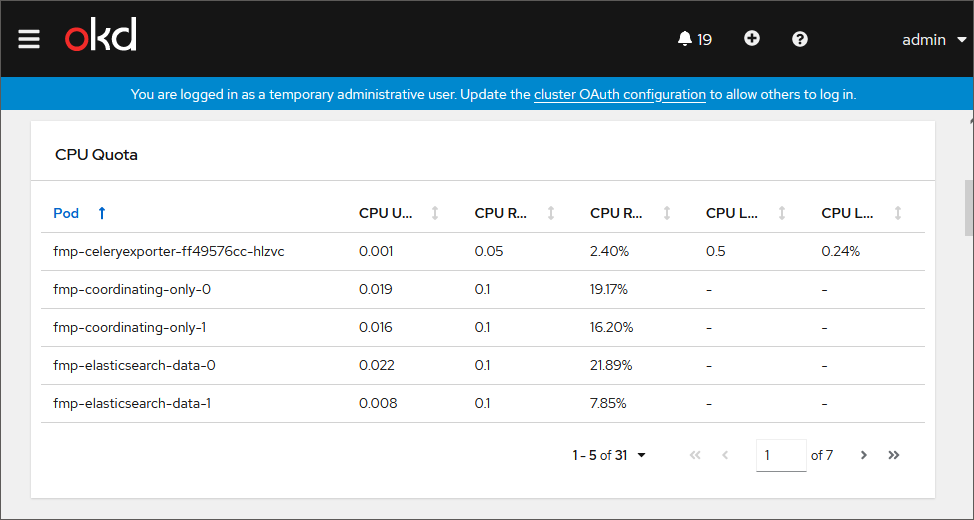
Task: Open the cluster OAuth configuration link
Action: (x=620, y=95)
